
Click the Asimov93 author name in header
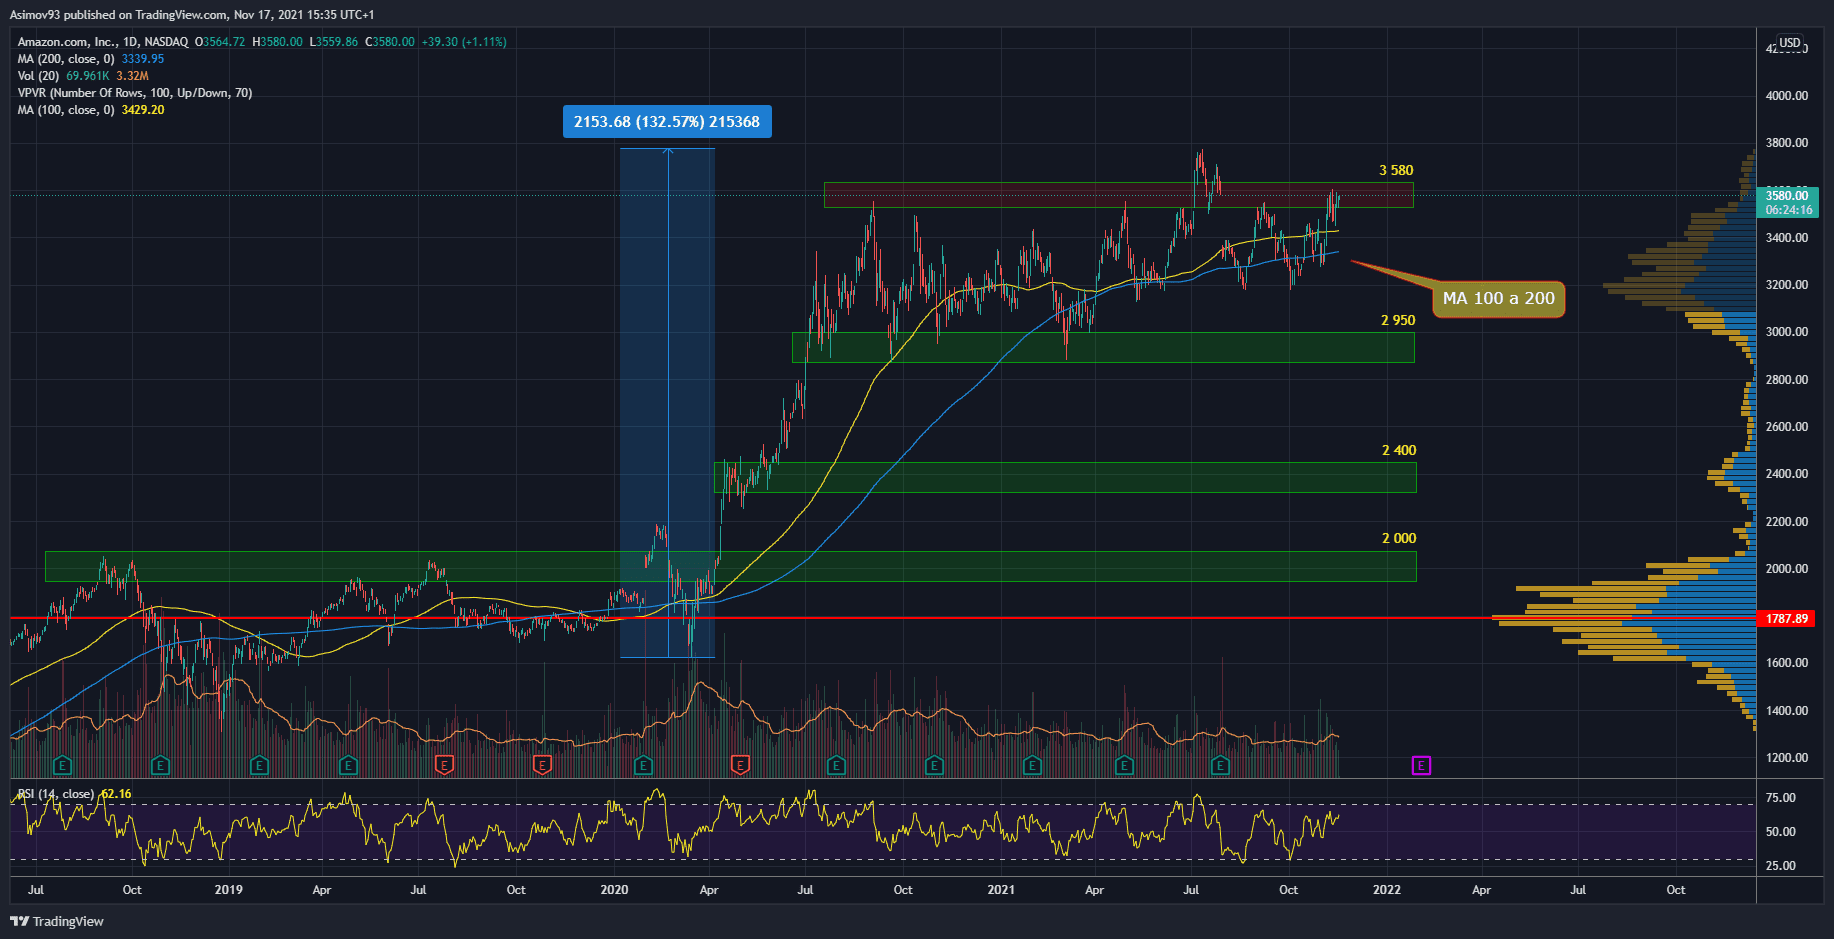[35, 15]
